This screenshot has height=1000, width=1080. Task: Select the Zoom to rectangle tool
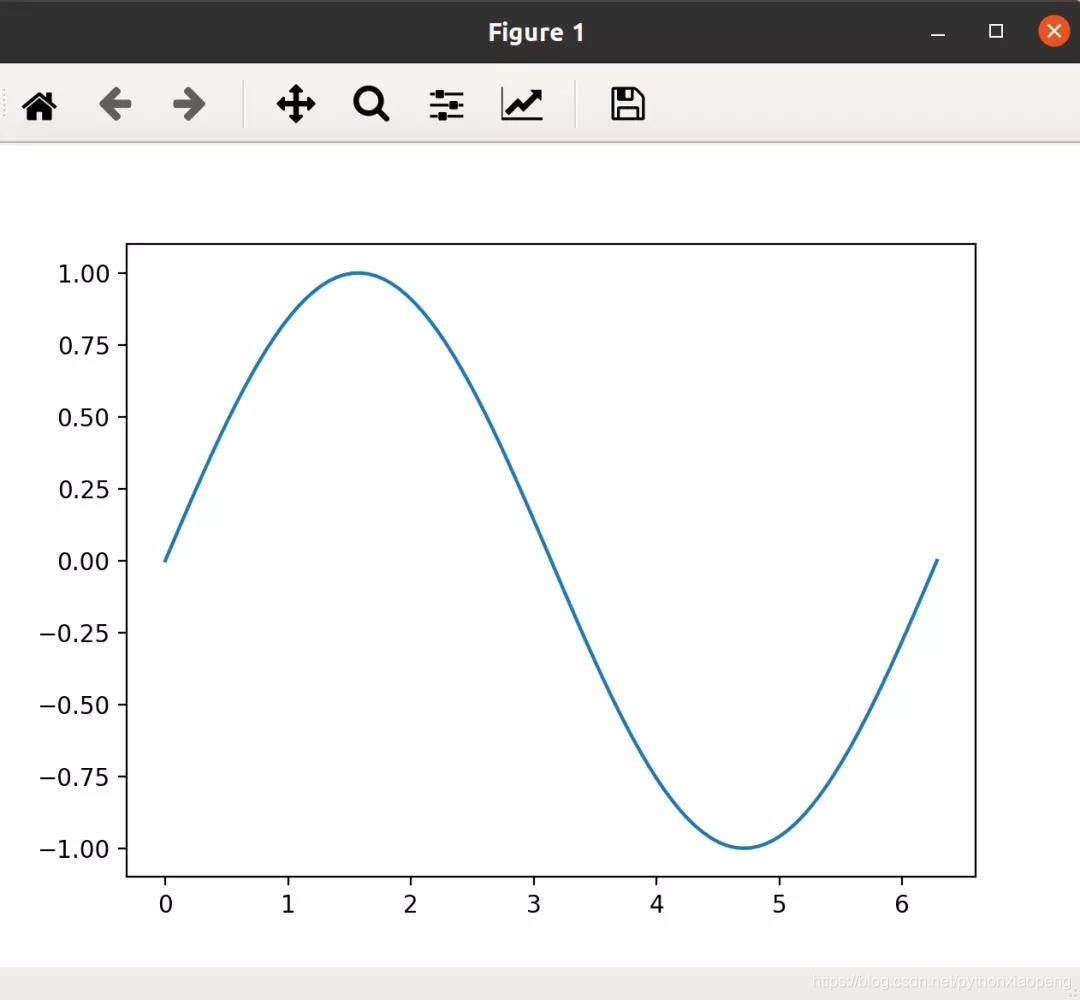(371, 104)
